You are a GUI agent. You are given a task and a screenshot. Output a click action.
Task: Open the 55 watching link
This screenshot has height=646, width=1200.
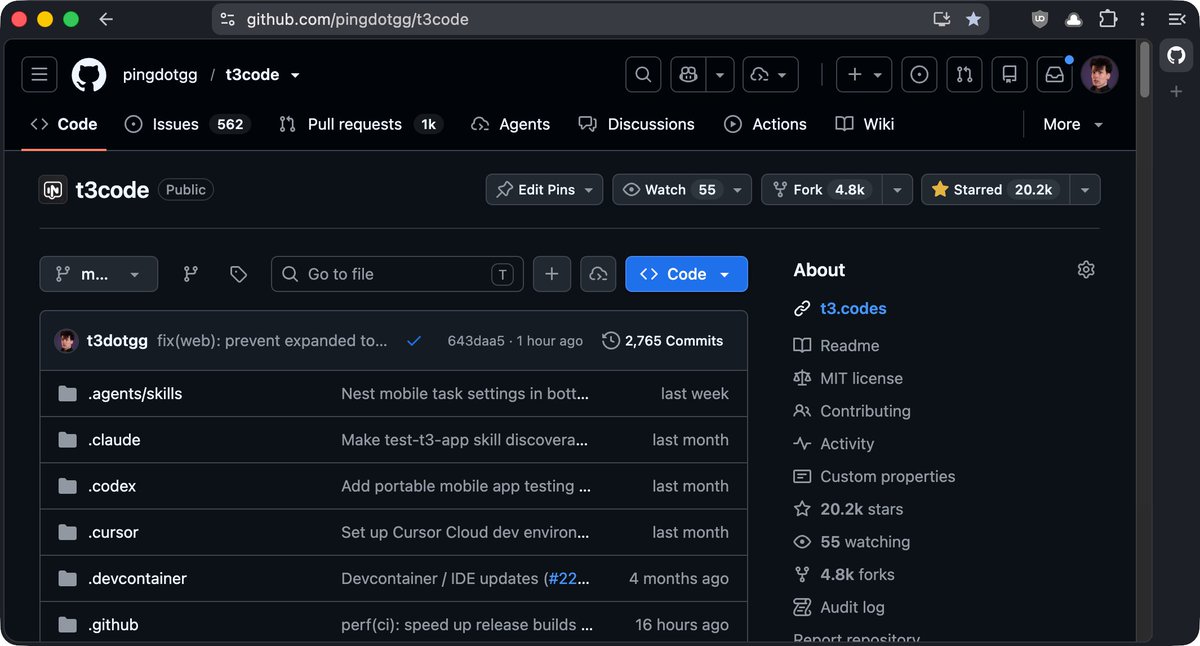click(865, 542)
